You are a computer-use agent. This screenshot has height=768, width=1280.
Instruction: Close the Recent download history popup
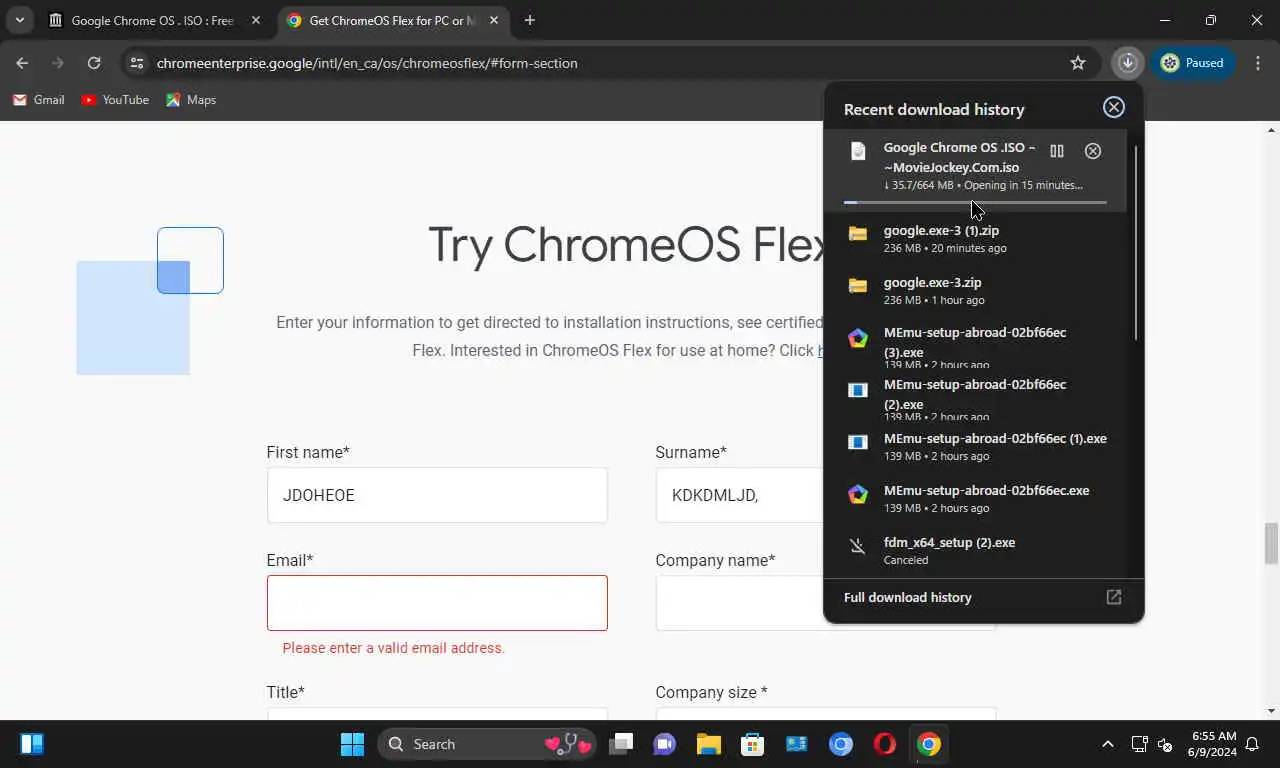click(1114, 108)
